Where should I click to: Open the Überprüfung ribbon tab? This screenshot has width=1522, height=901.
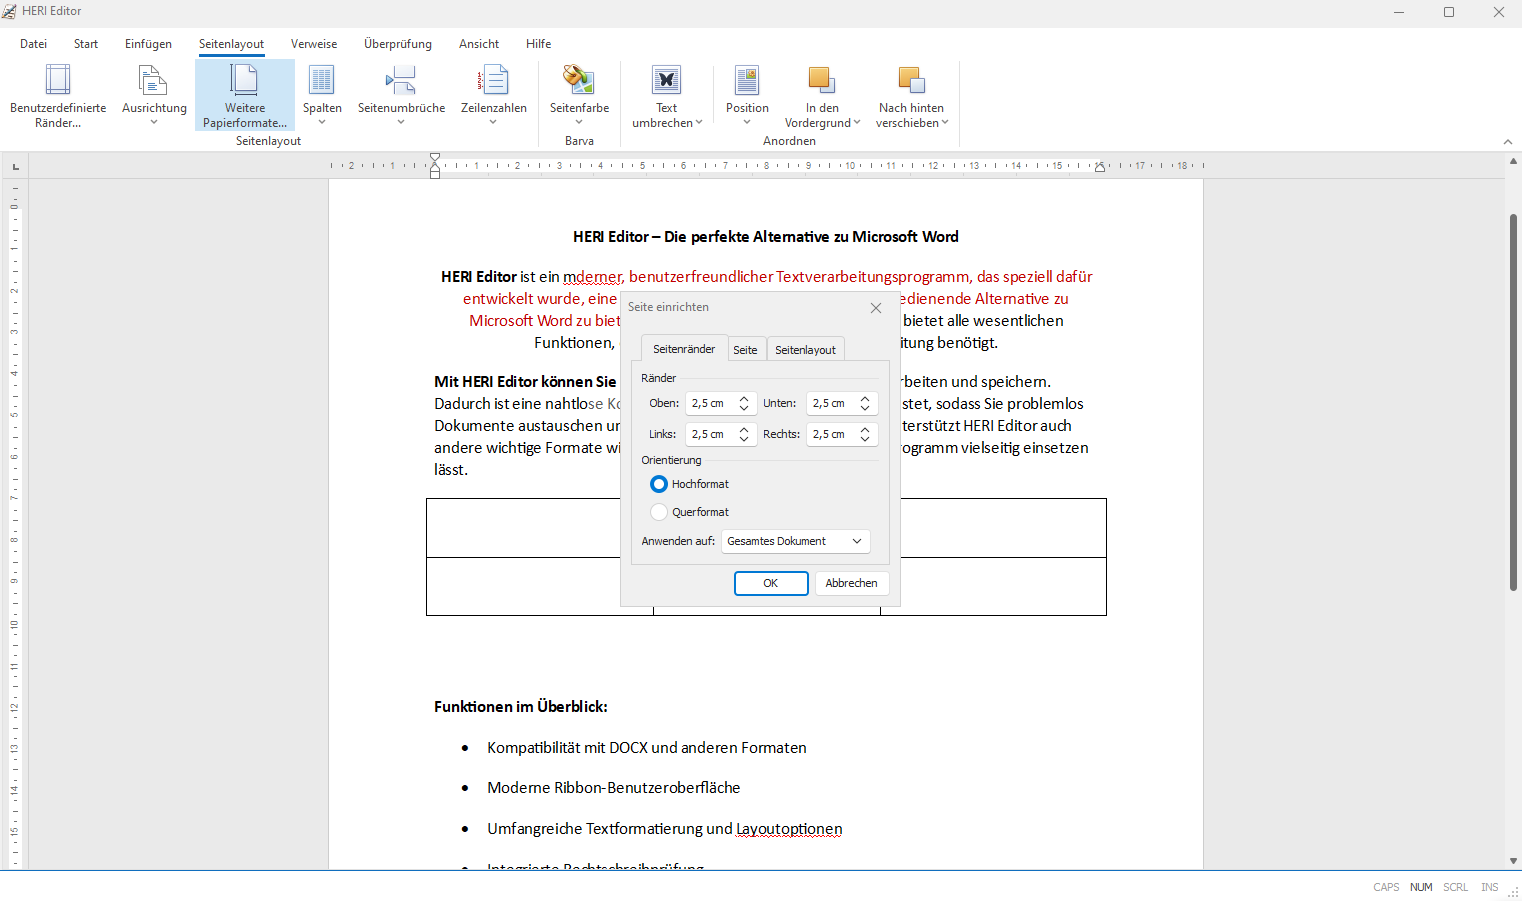click(398, 44)
